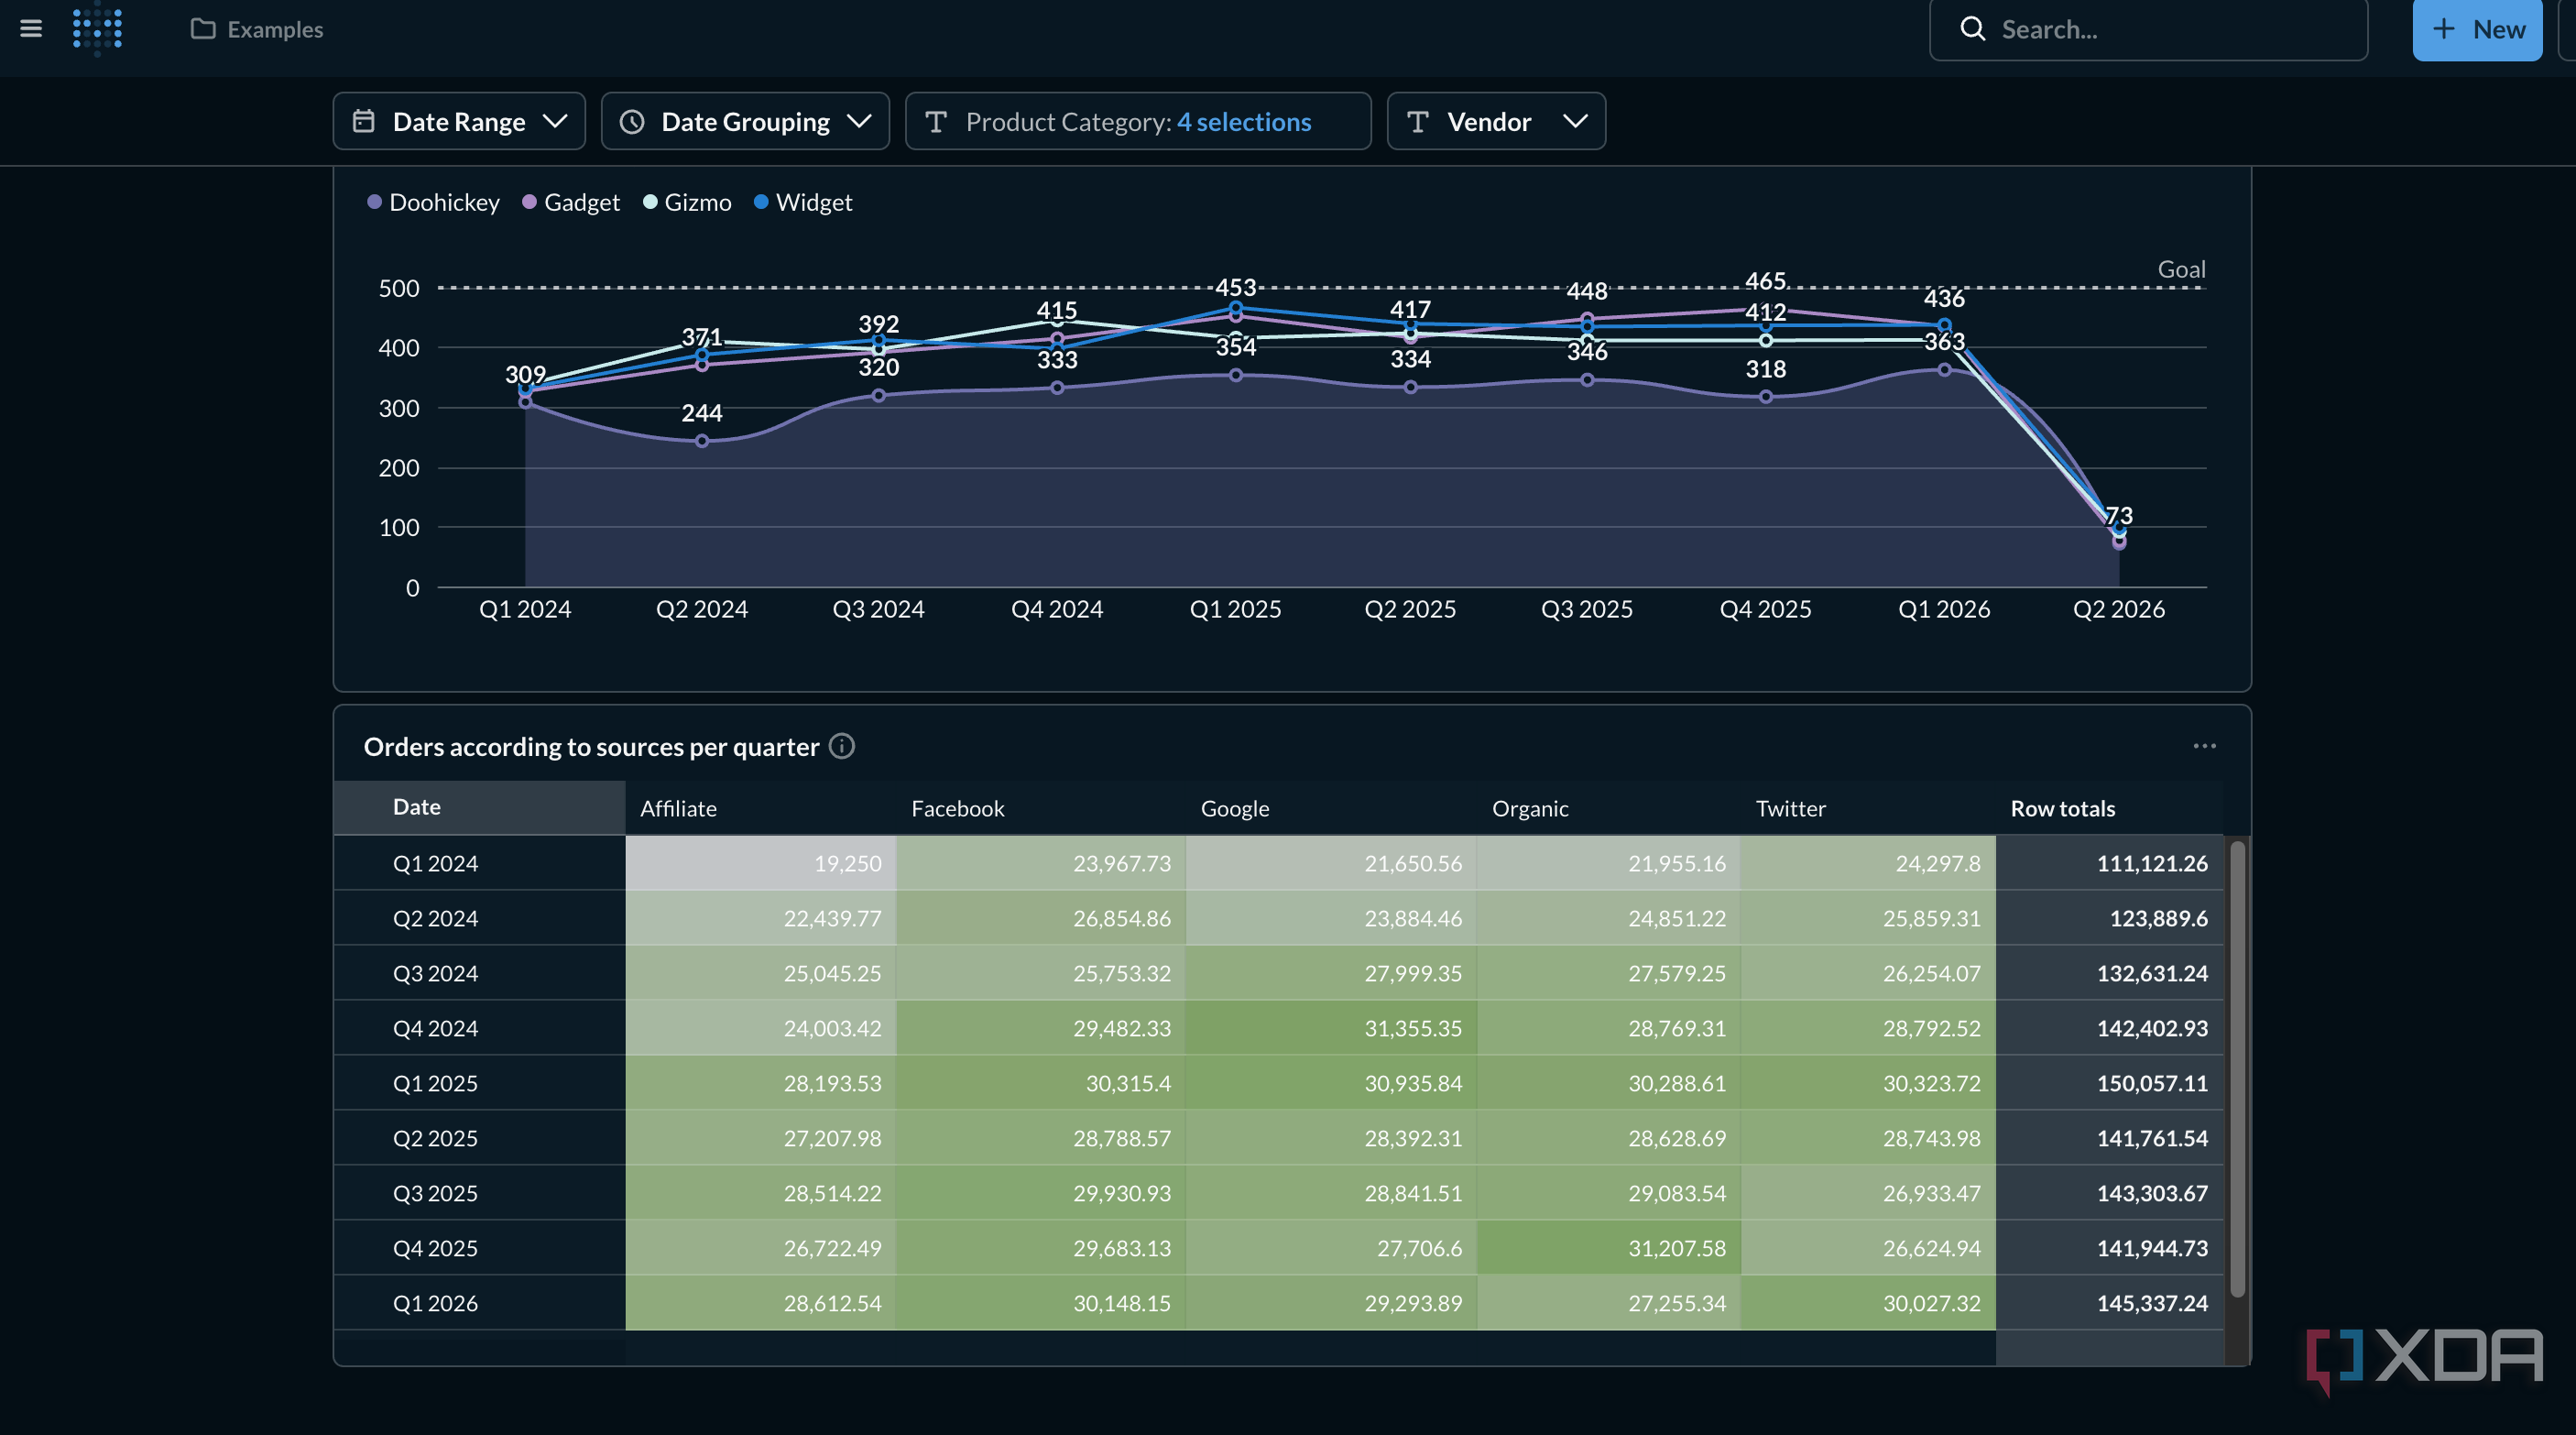The image size is (2576, 1435).
Task: Expand the Vendor filter dropdown
Action: [x=1496, y=121]
